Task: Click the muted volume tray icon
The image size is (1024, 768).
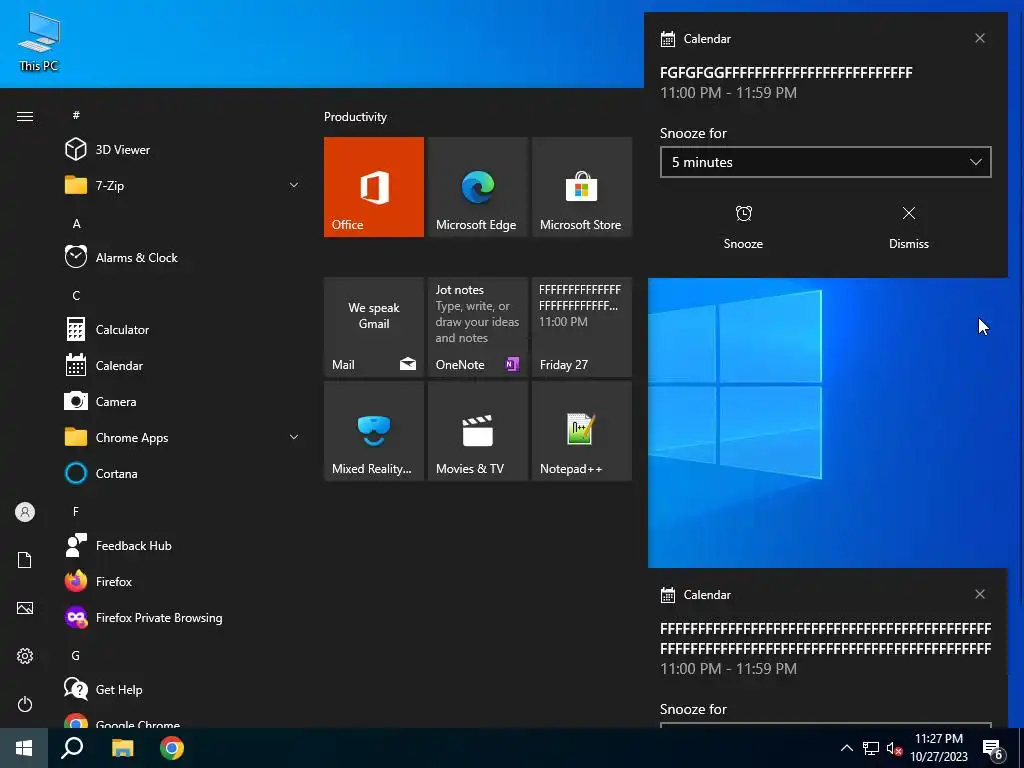Action: [x=894, y=748]
